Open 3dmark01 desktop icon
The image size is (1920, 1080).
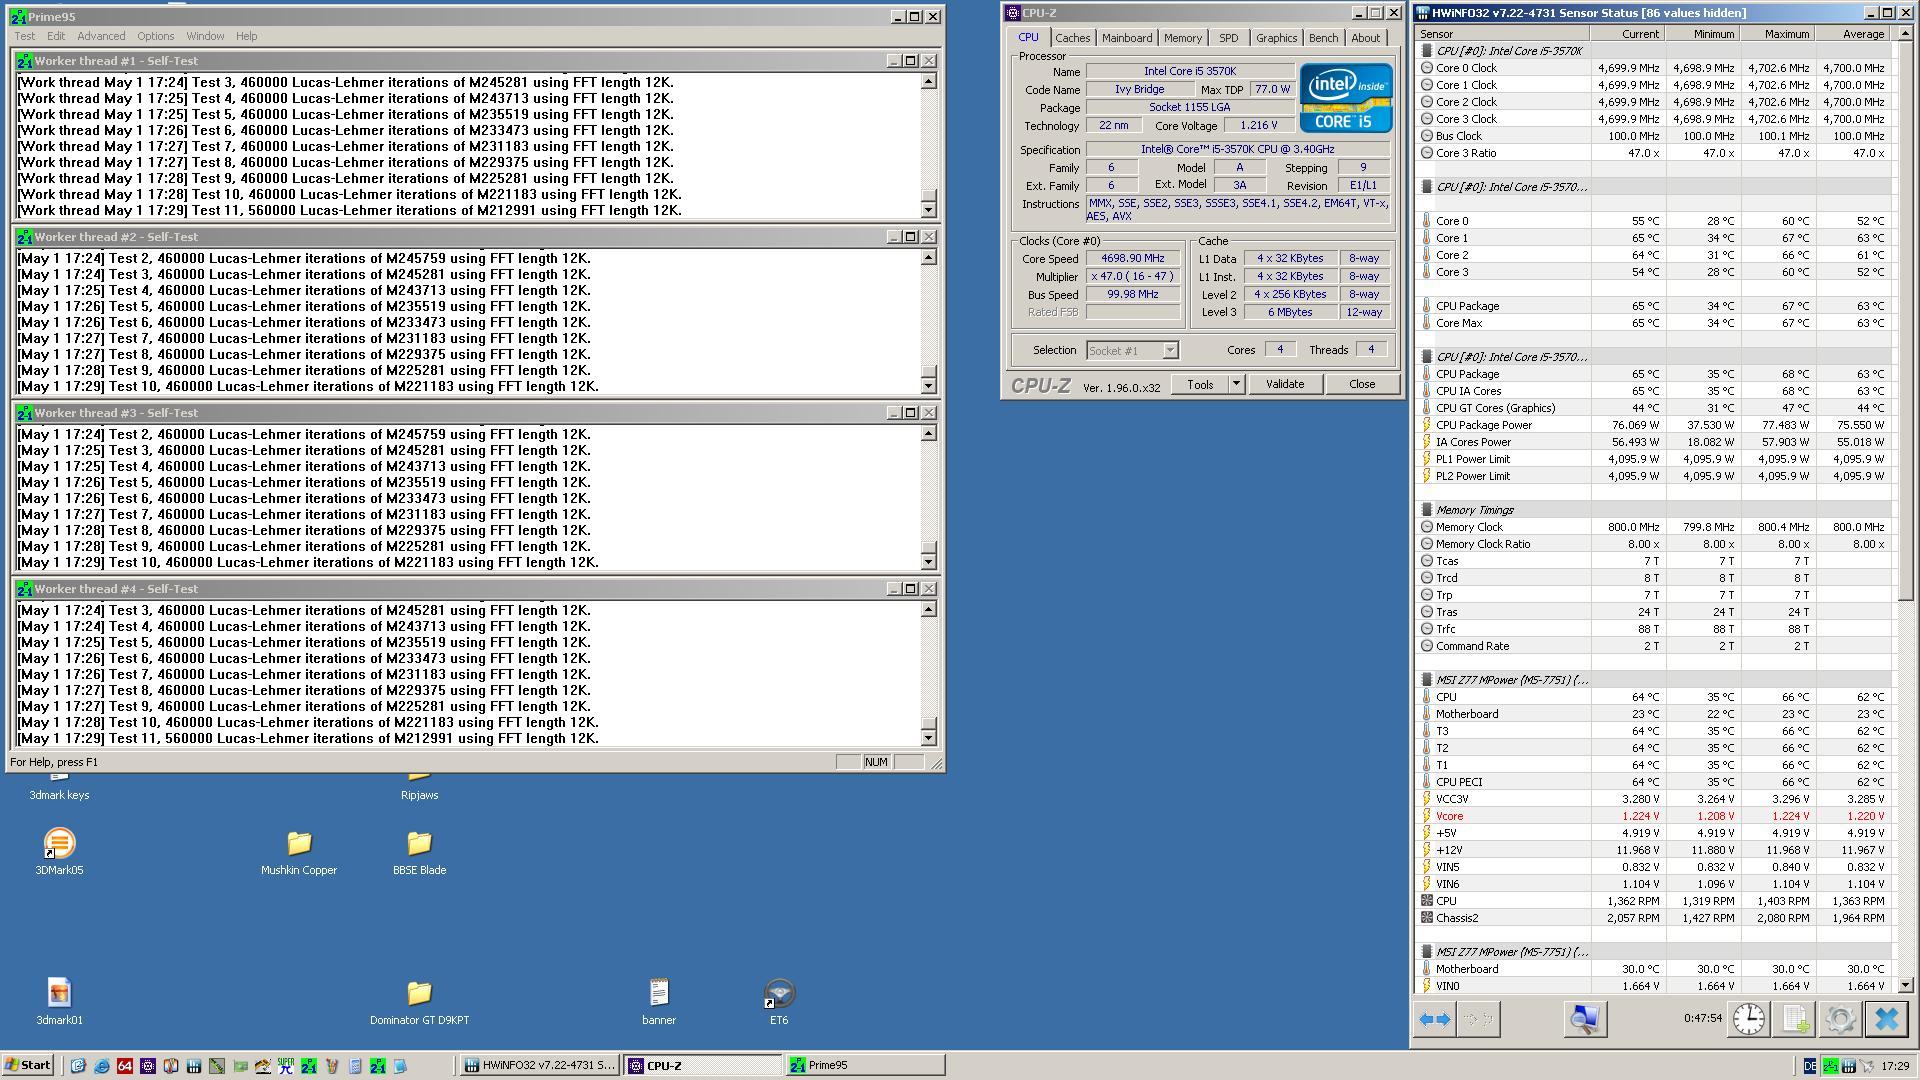coord(59,1002)
